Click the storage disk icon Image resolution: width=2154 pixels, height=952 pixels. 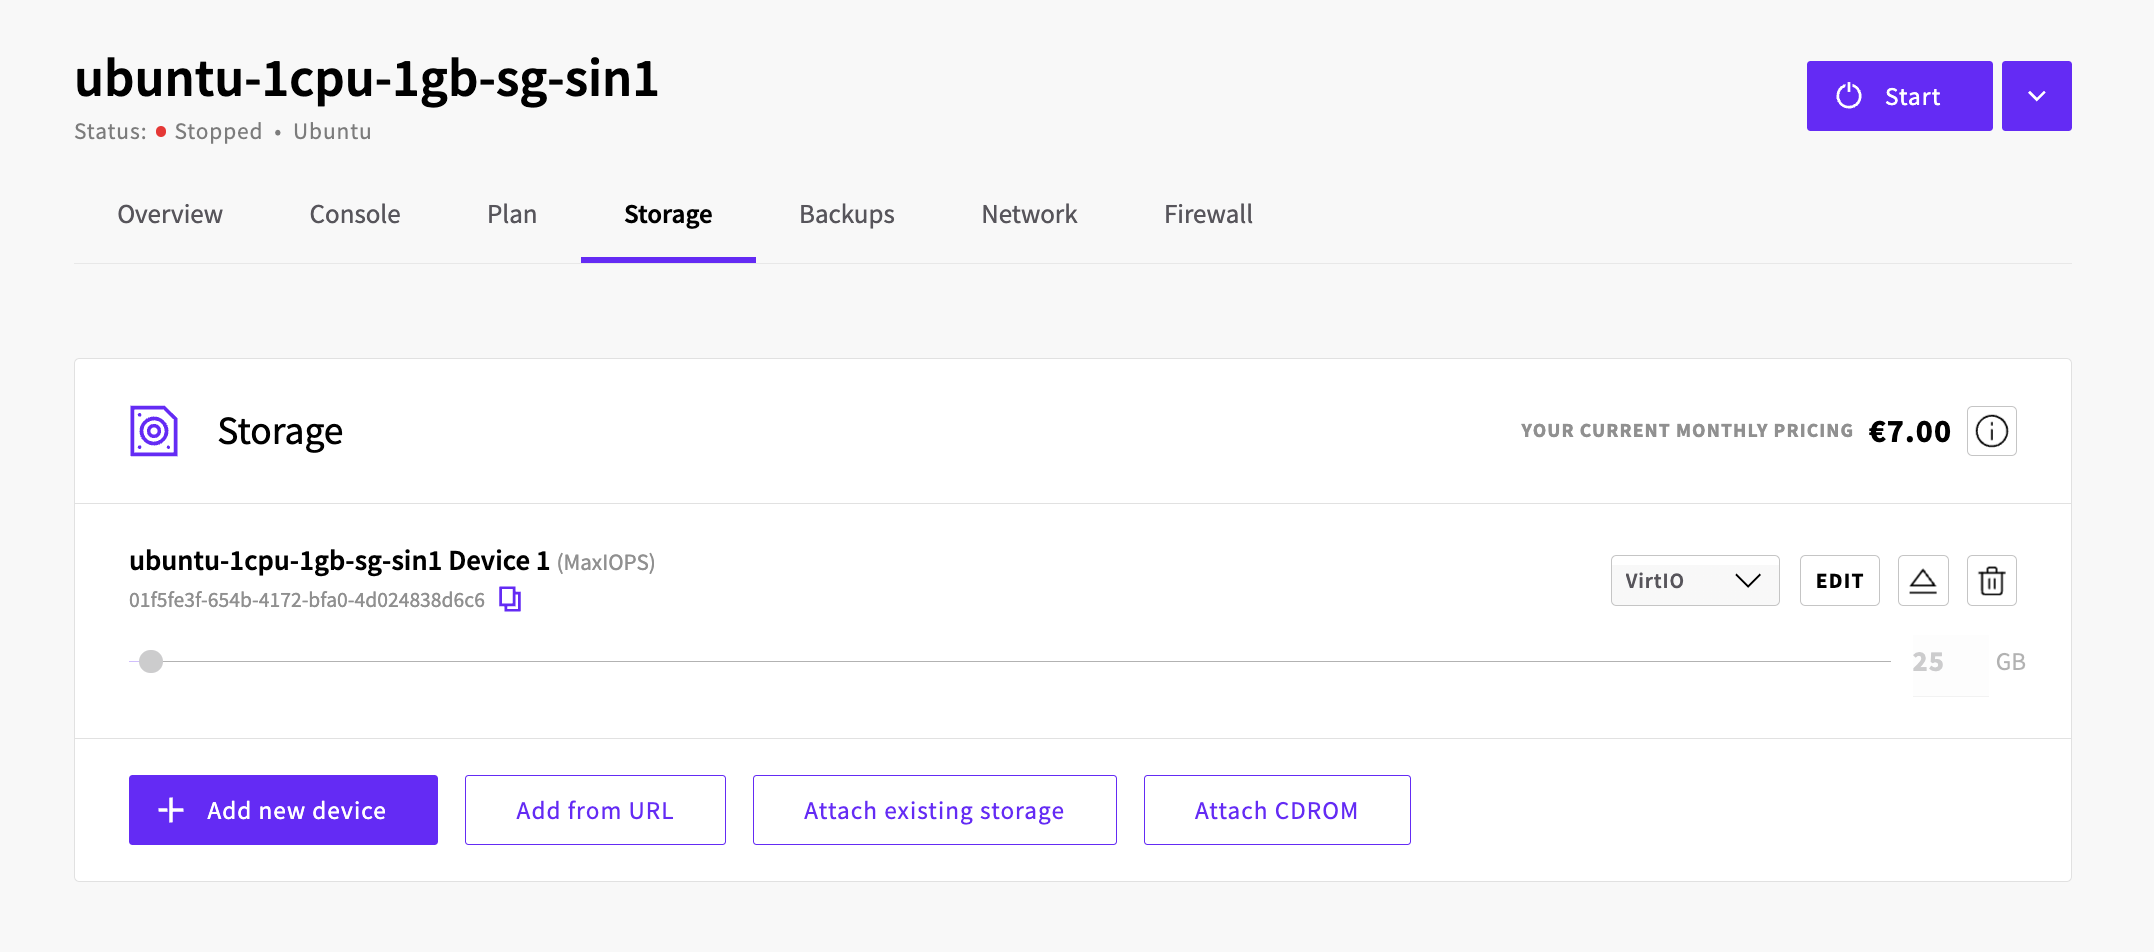tap(154, 431)
